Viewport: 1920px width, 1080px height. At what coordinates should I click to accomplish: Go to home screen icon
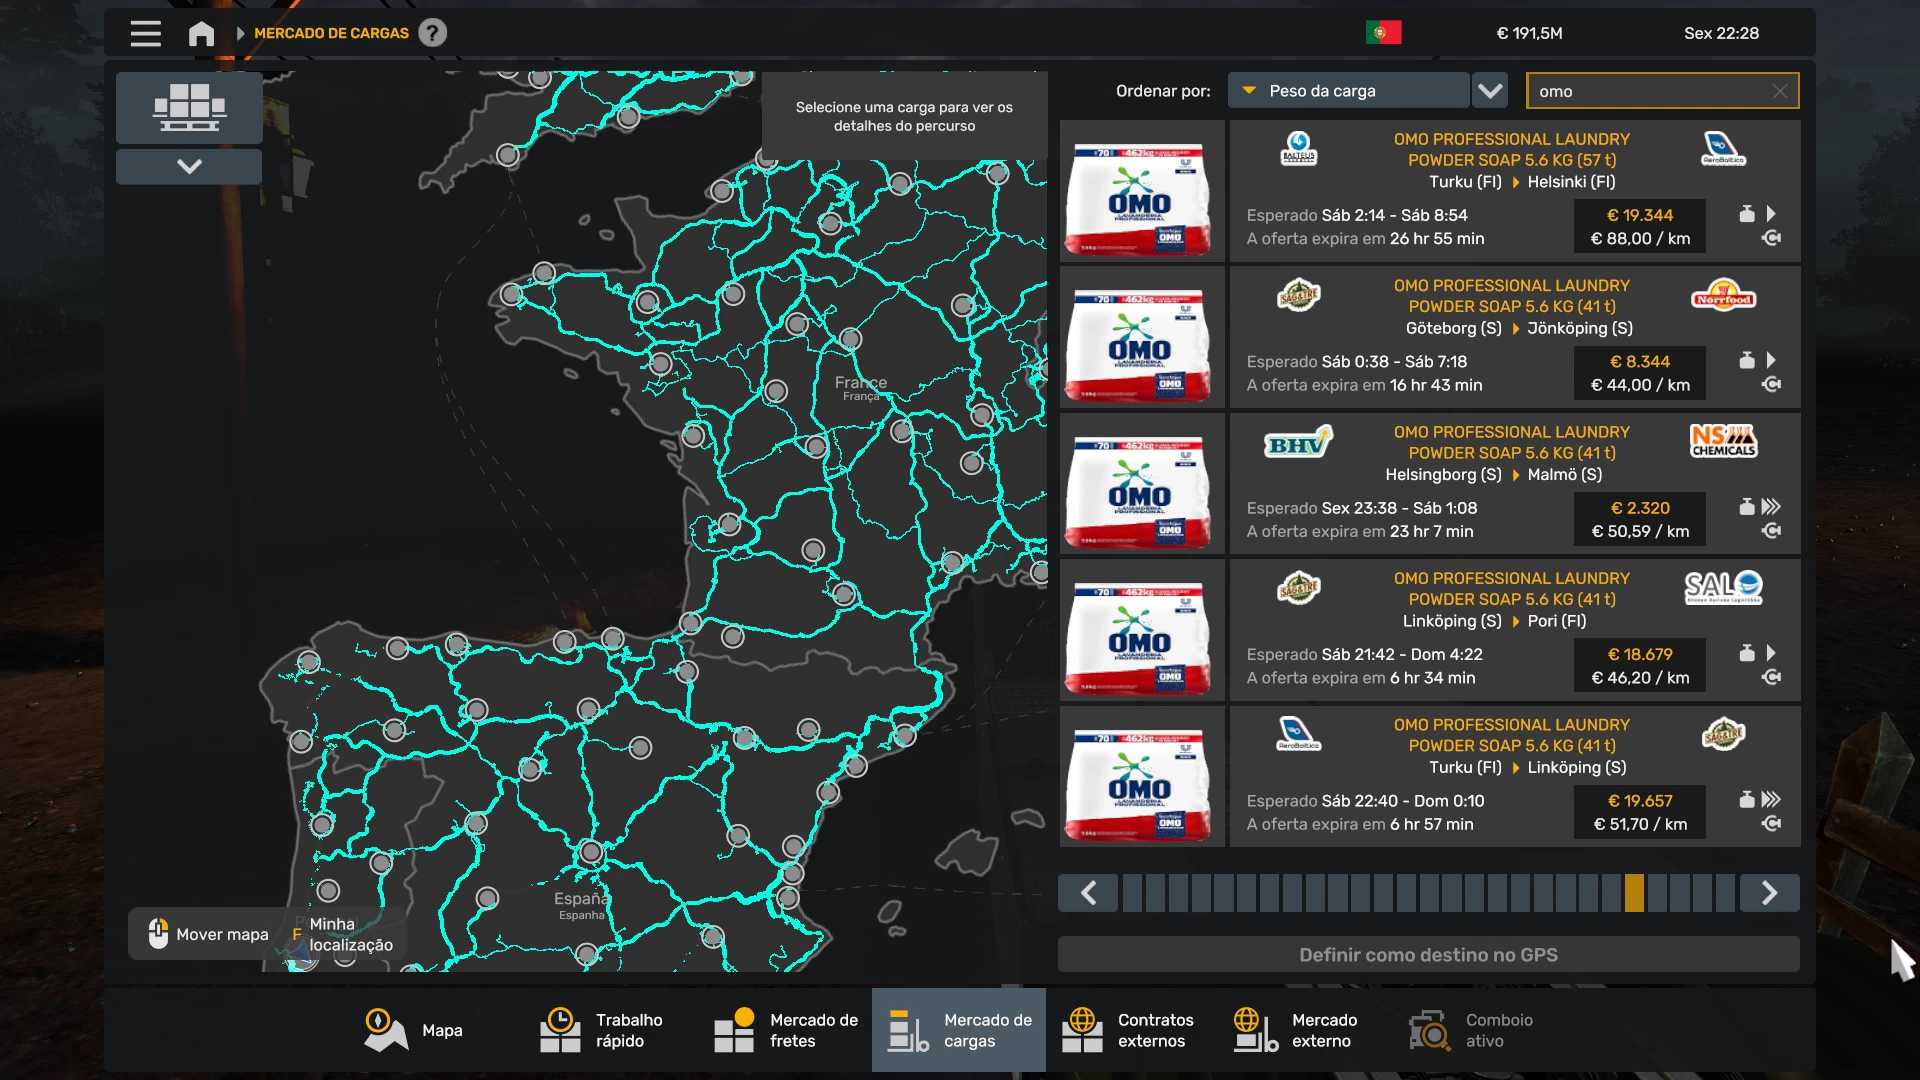(201, 33)
